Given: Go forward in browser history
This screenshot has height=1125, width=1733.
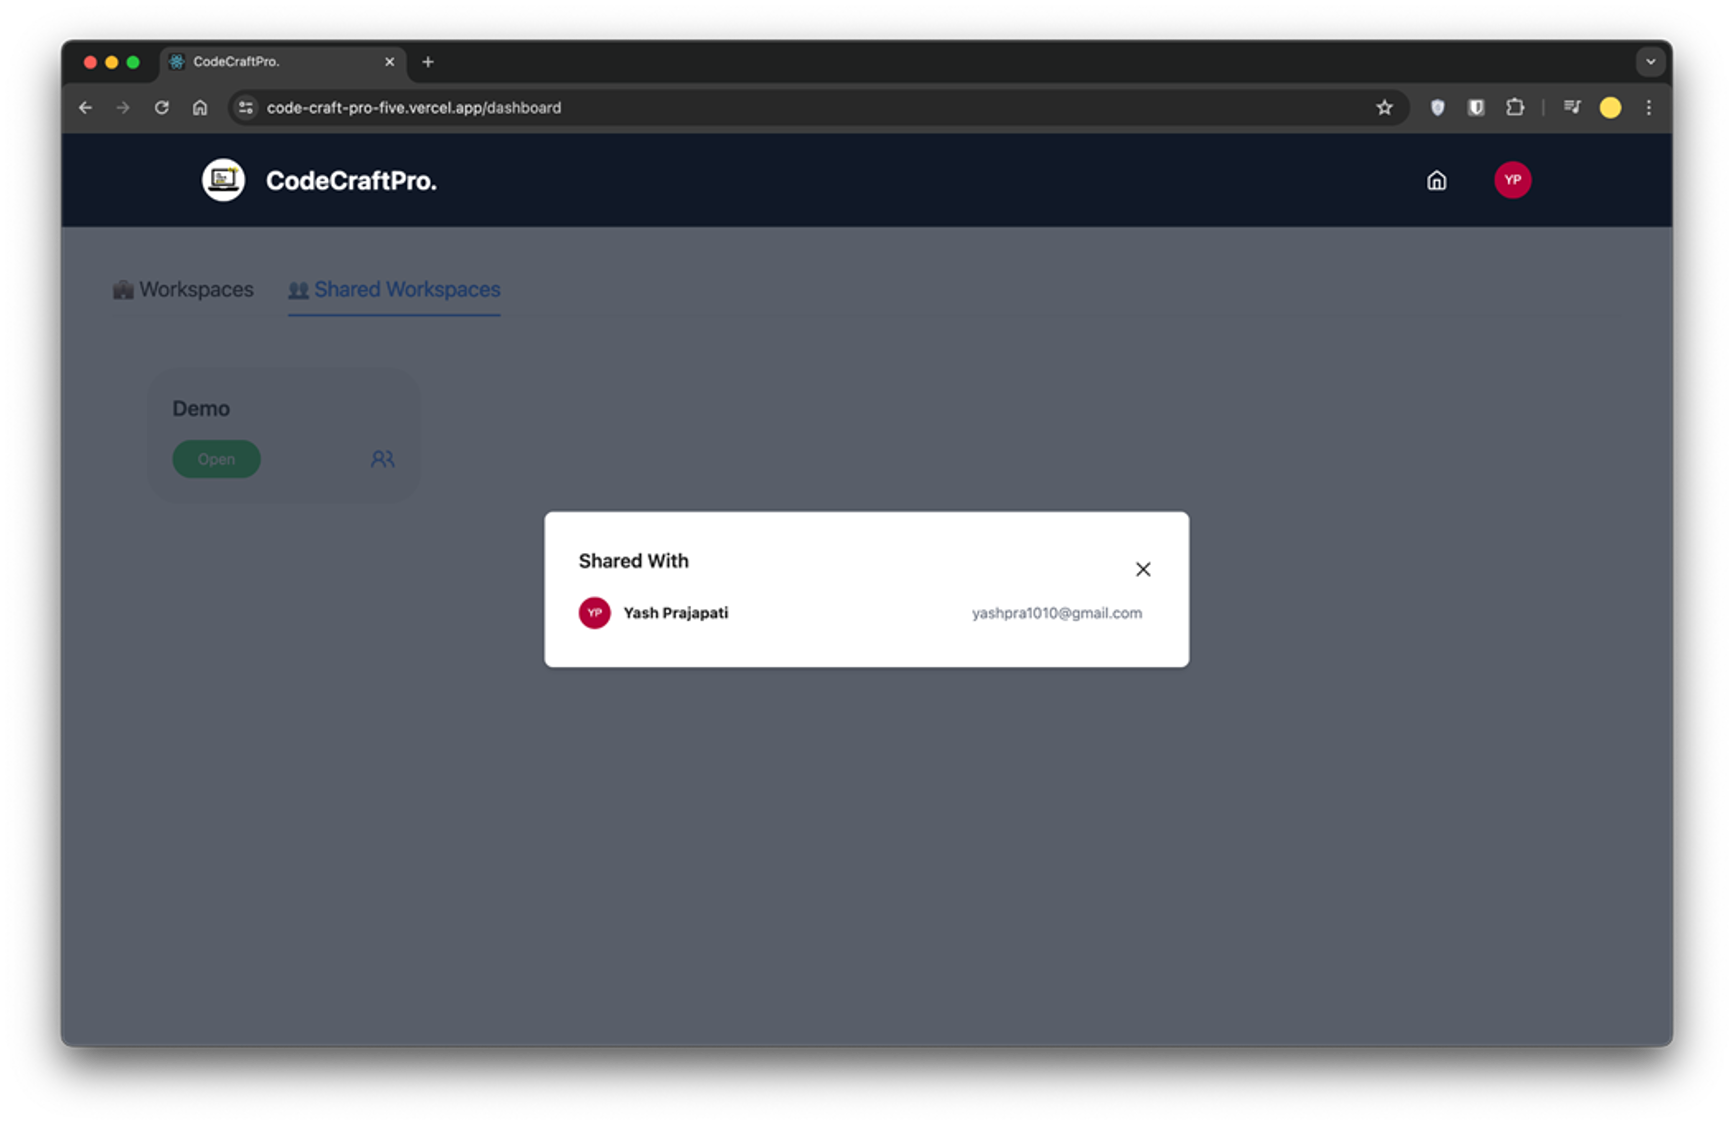Looking at the screenshot, I should (x=123, y=108).
